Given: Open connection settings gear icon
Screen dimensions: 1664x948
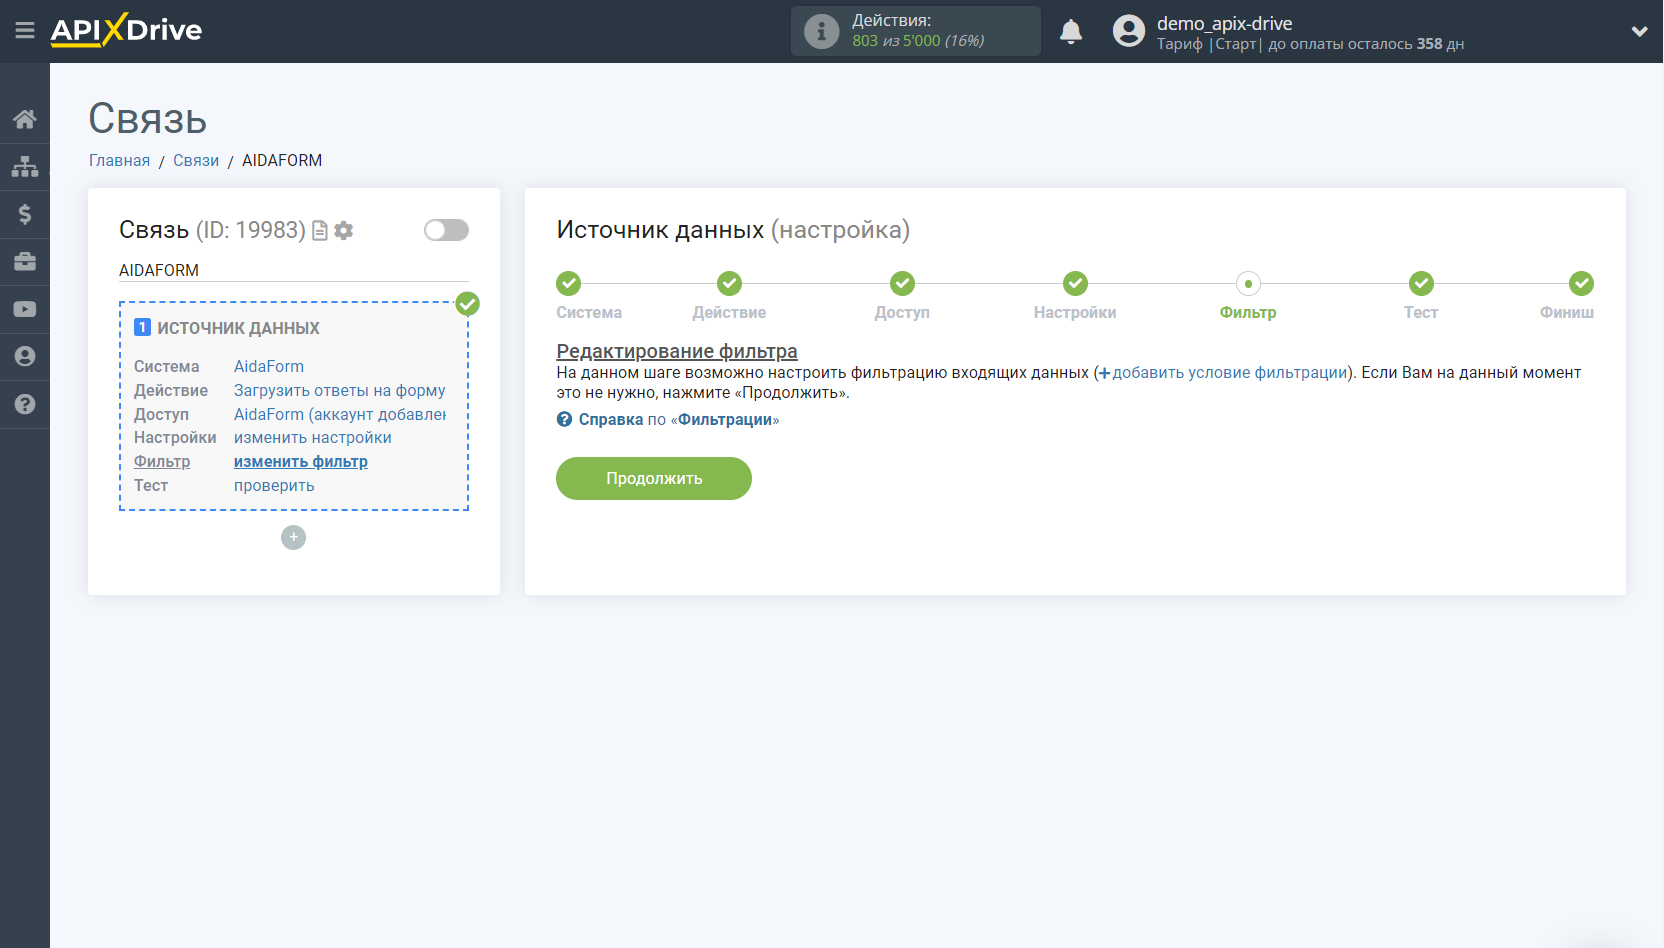Looking at the screenshot, I should coord(344,231).
